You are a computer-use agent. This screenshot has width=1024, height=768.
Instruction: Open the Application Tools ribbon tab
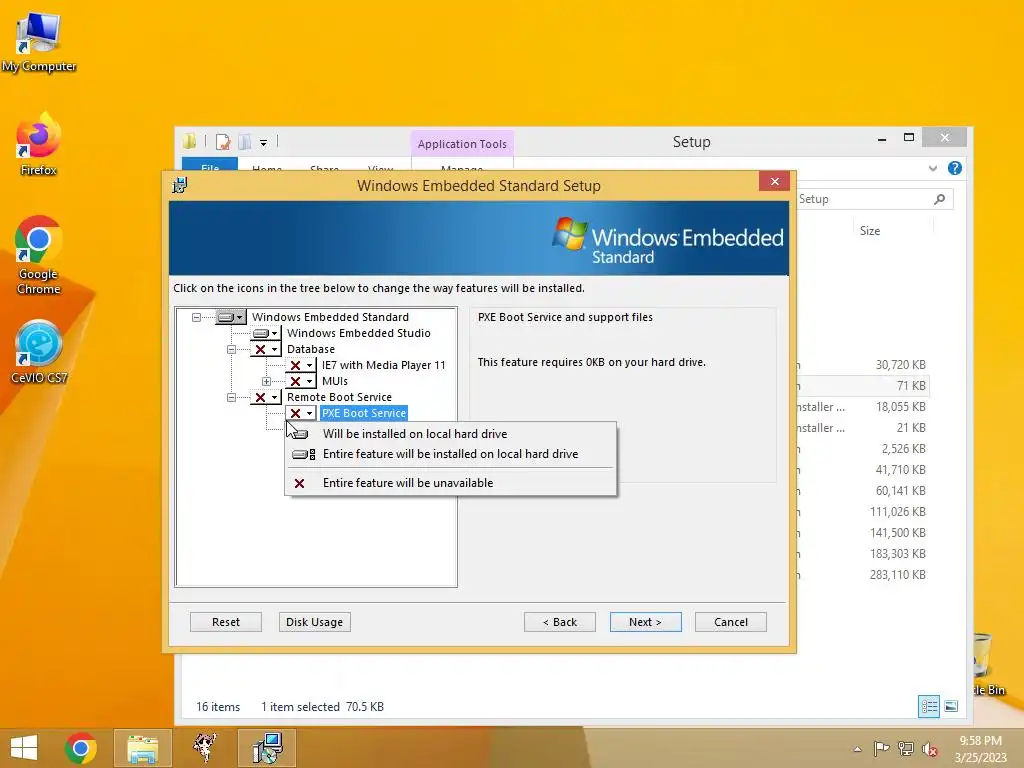point(462,144)
